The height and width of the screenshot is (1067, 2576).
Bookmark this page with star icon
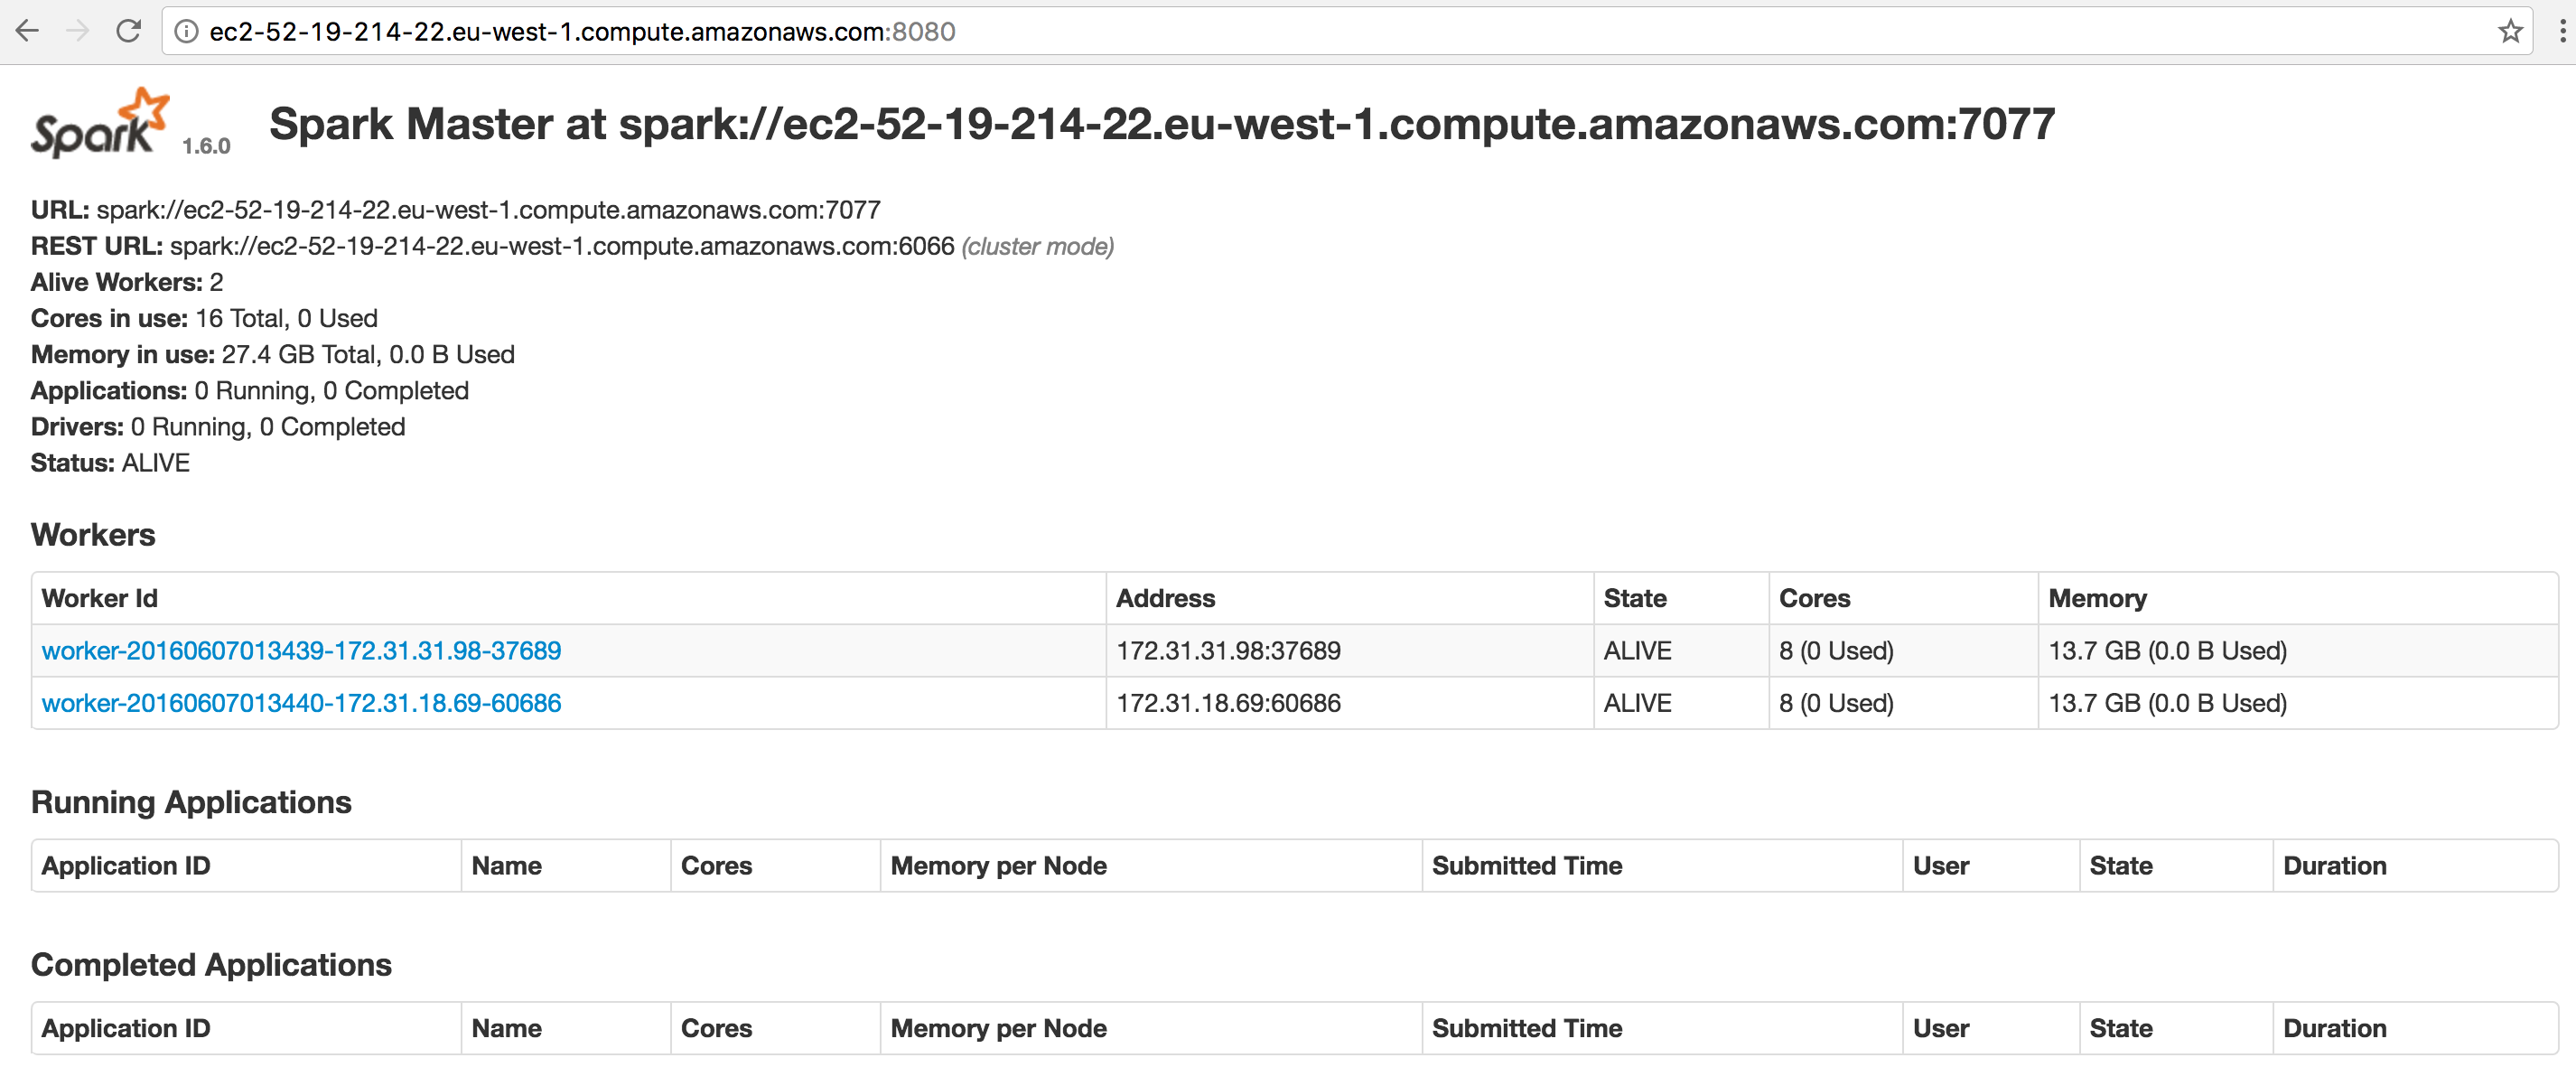pyautogui.click(x=2510, y=32)
